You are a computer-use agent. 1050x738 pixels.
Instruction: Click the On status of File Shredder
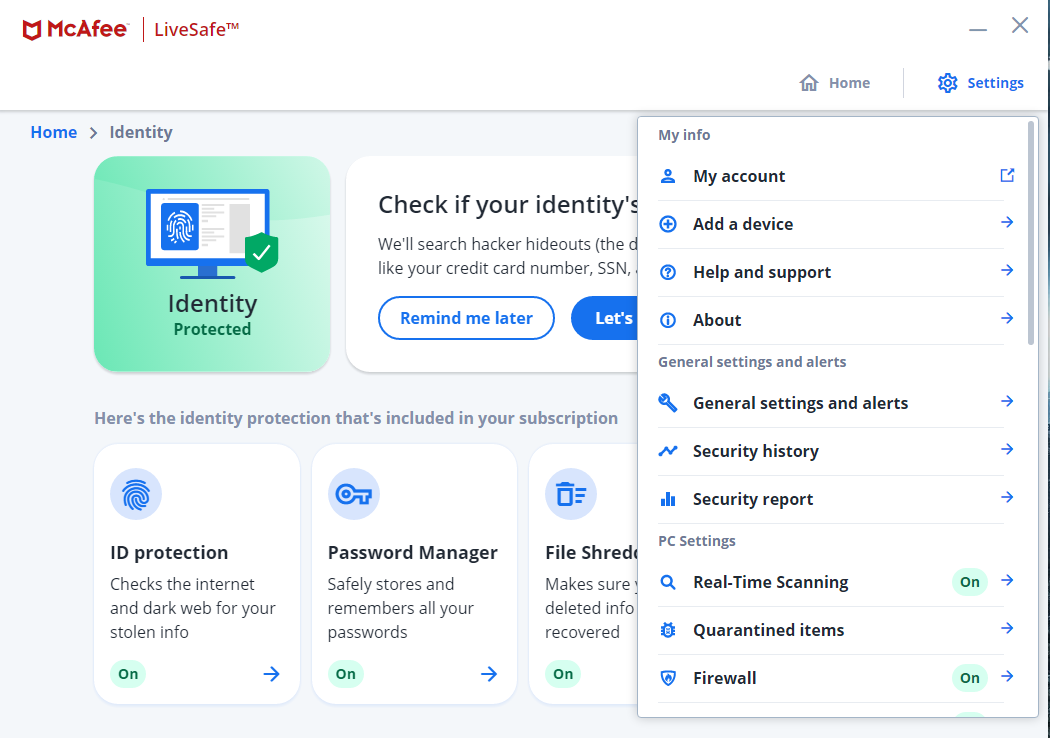click(x=563, y=674)
